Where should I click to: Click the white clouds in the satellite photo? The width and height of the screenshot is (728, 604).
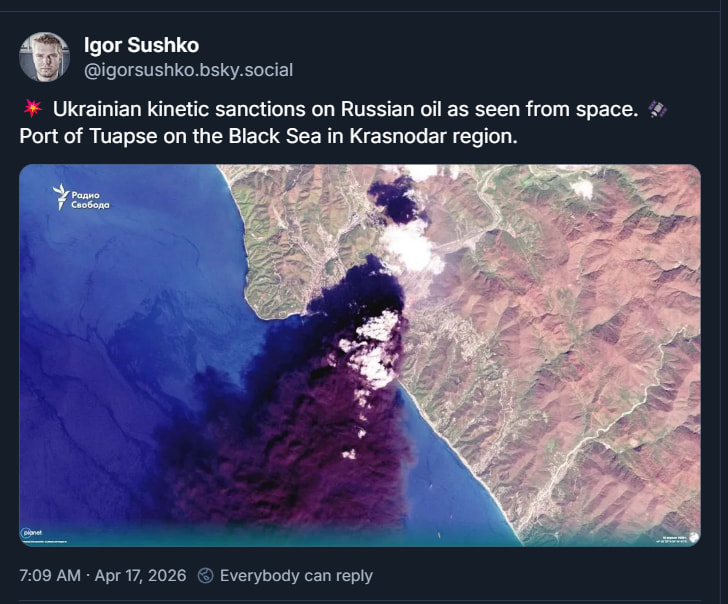click(x=410, y=245)
